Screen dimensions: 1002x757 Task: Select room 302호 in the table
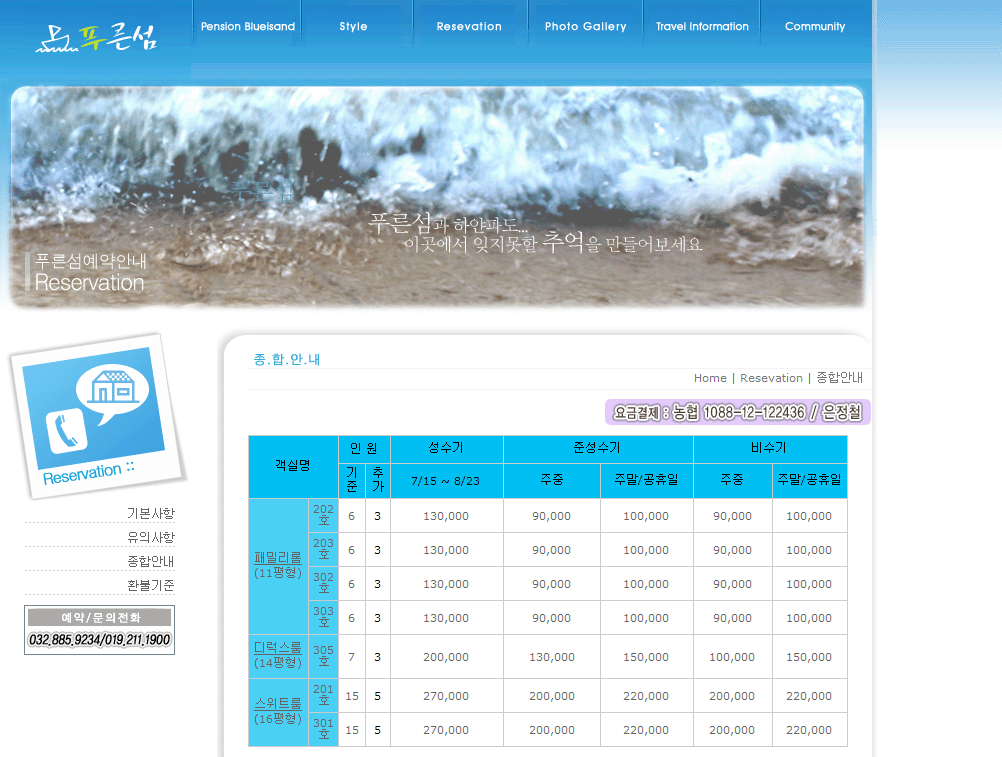point(323,583)
